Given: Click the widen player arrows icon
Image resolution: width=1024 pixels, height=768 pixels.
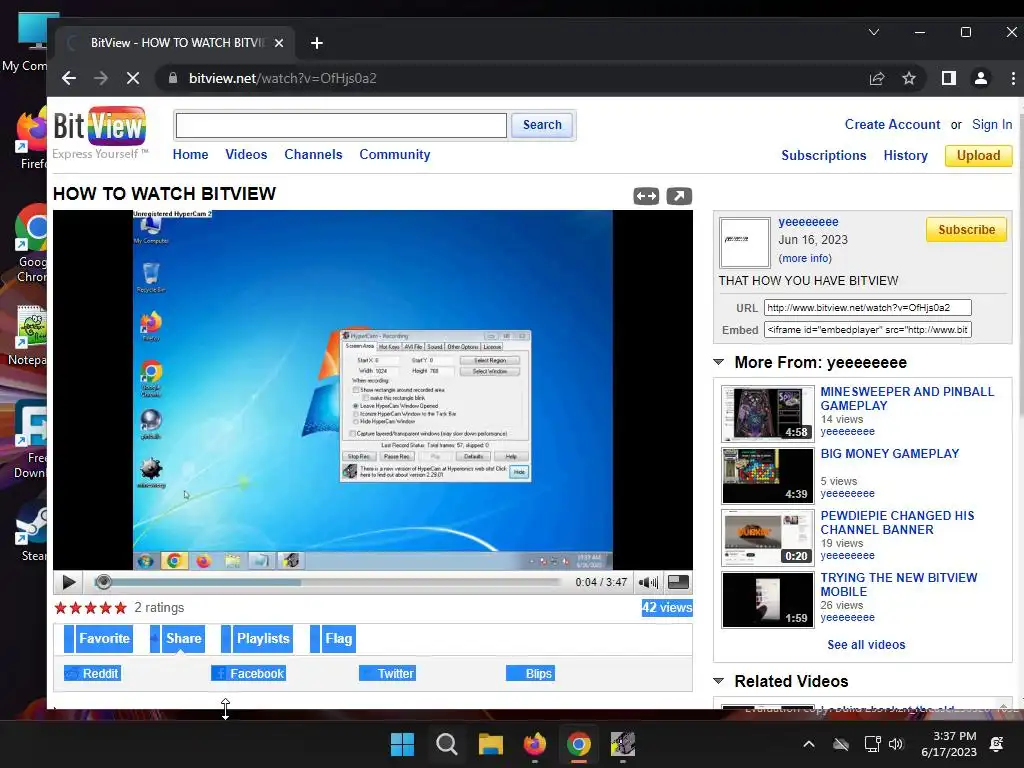Looking at the screenshot, I should (x=646, y=196).
